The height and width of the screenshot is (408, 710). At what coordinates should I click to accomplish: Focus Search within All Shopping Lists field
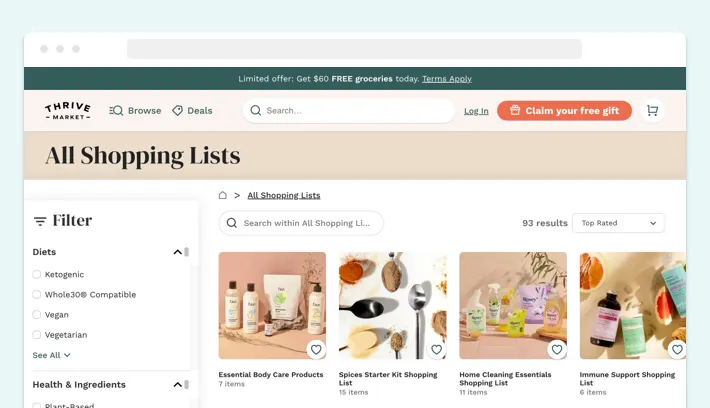[x=301, y=223]
